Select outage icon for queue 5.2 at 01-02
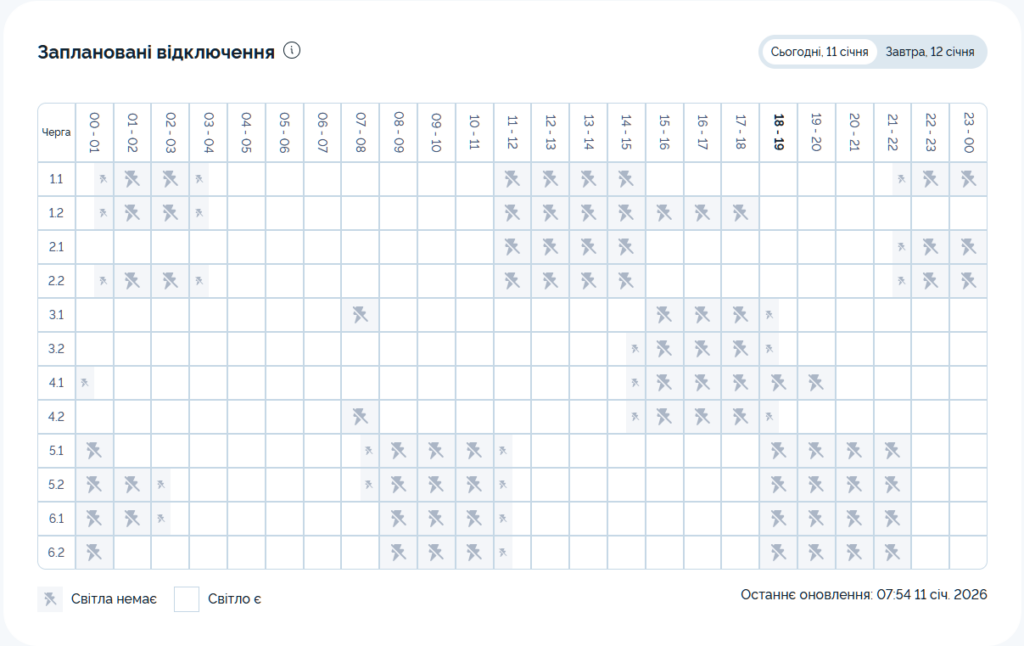This screenshot has height=646, width=1024. tap(132, 485)
